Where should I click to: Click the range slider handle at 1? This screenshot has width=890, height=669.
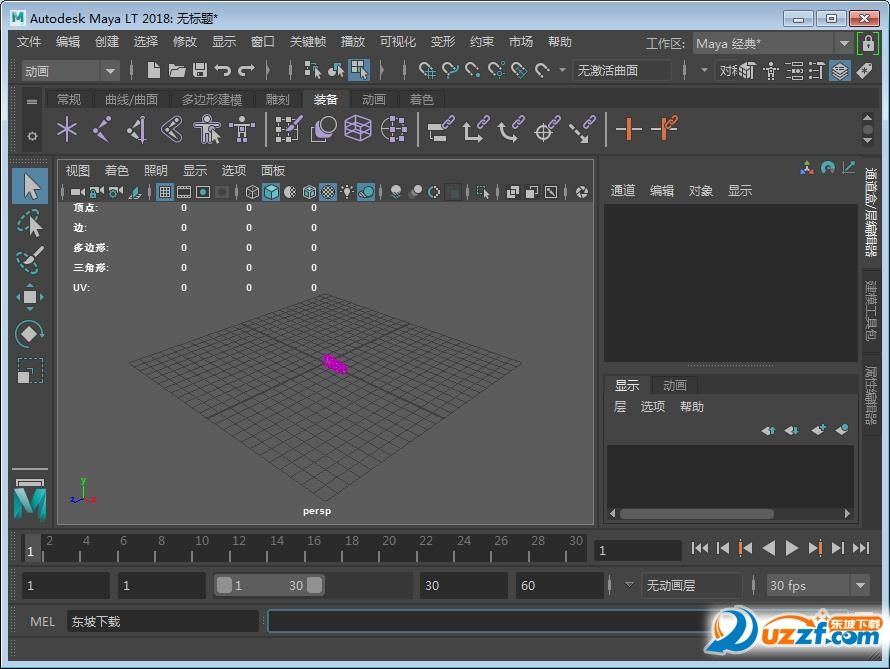pos(225,585)
